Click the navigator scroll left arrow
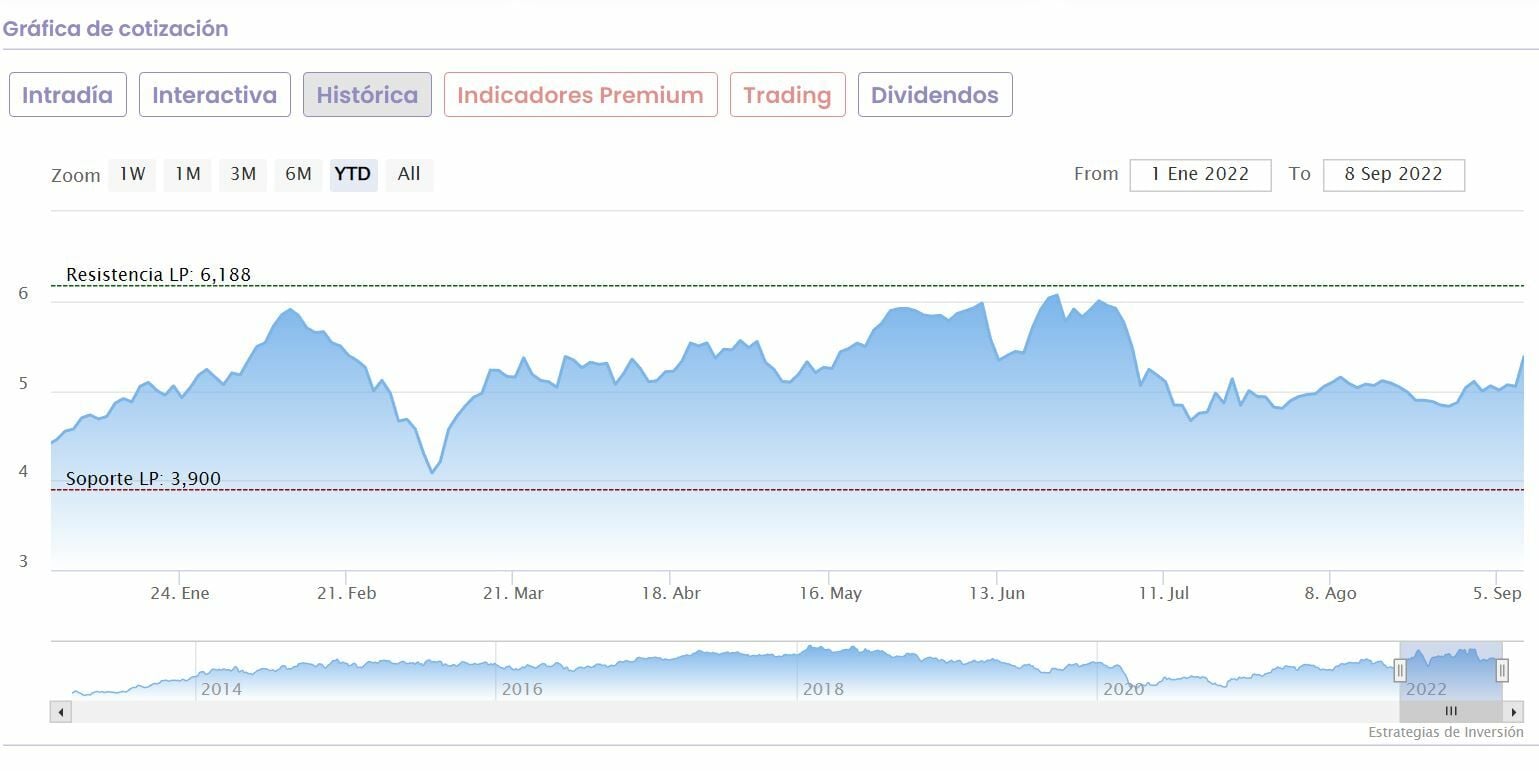The width and height of the screenshot is (1539, 771). point(61,712)
